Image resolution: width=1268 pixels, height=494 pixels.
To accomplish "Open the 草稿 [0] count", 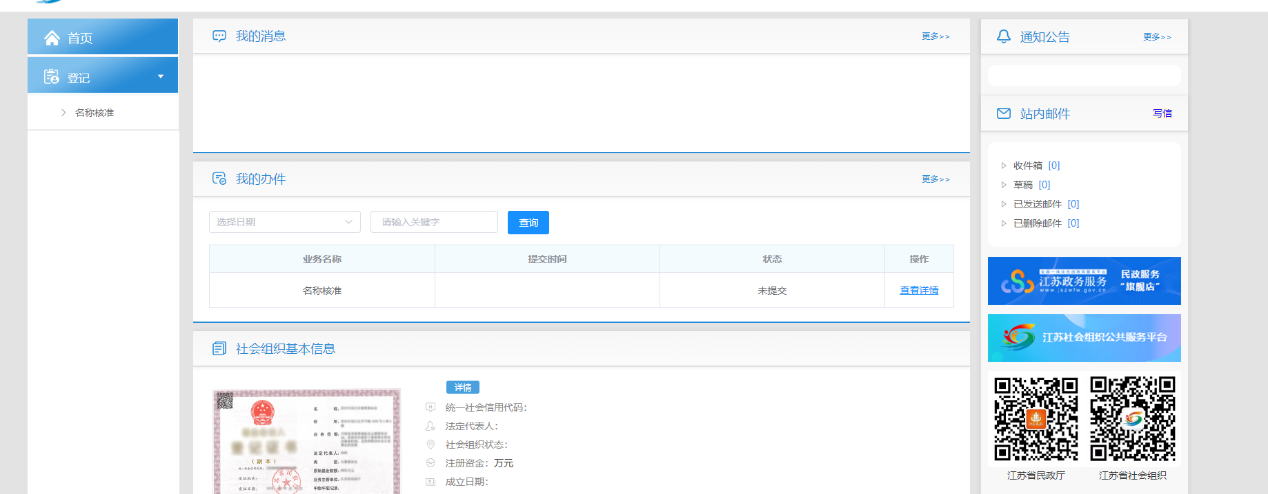I will click(x=1044, y=185).
